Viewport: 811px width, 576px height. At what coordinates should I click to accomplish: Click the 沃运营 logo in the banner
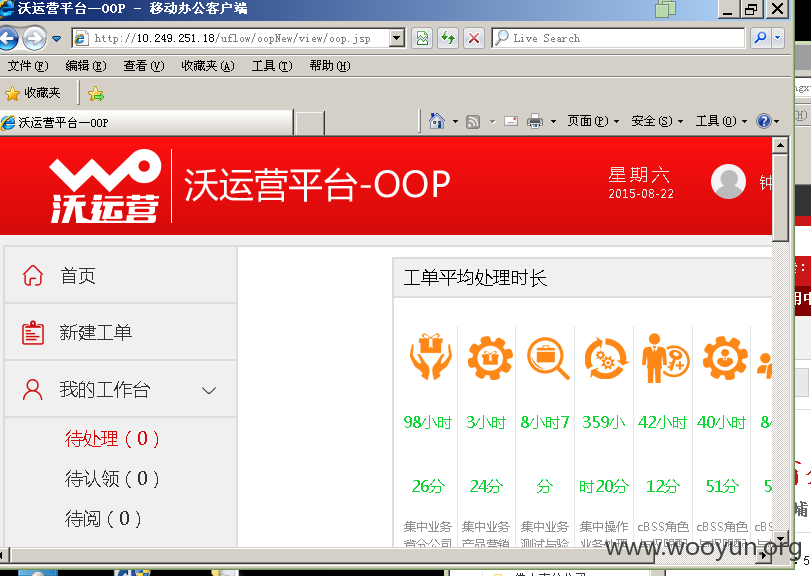(105, 186)
